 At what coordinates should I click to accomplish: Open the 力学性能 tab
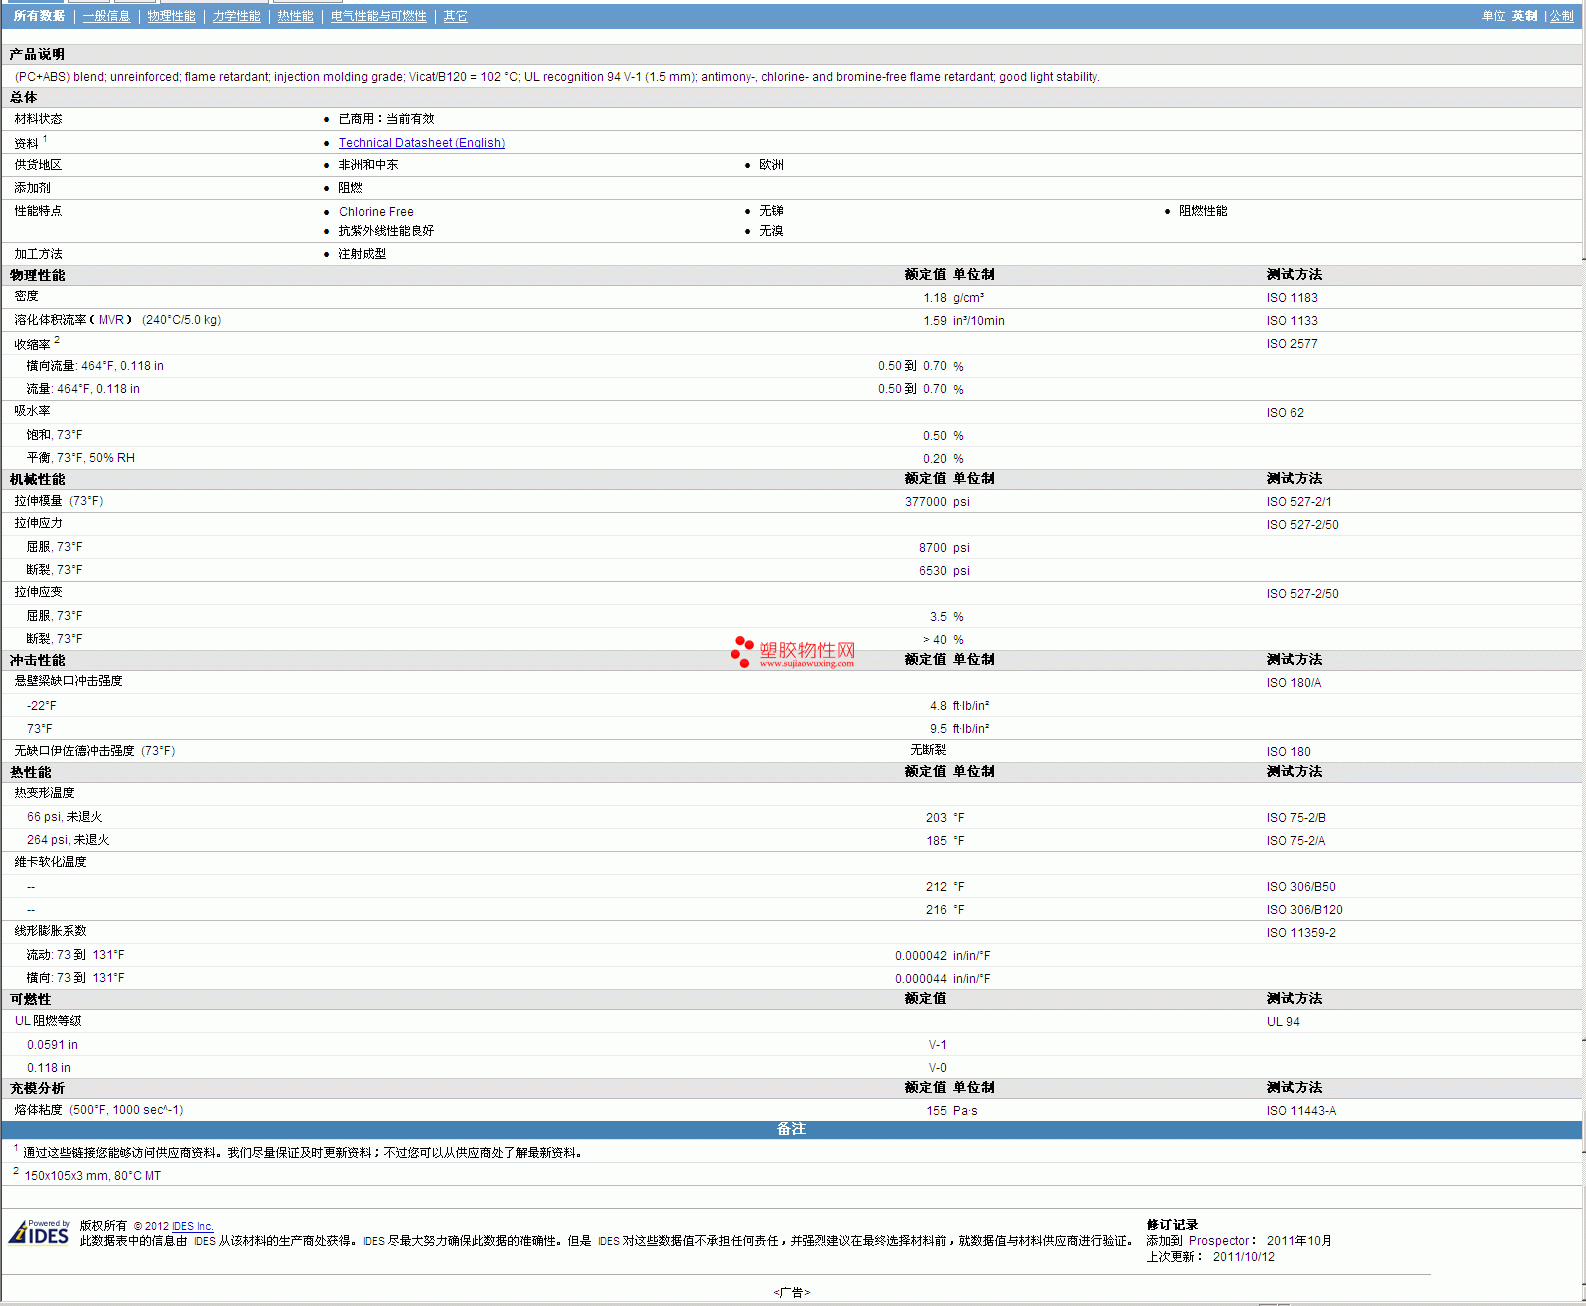[236, 16]
